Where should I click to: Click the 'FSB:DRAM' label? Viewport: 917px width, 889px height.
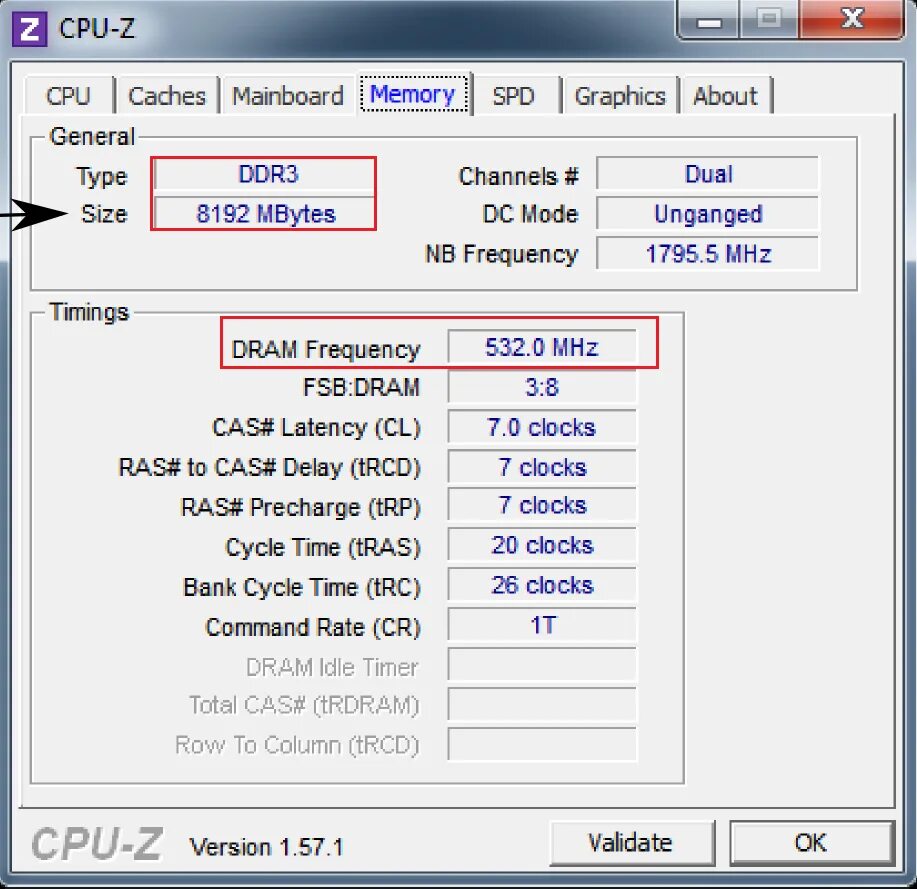(361, 387)
